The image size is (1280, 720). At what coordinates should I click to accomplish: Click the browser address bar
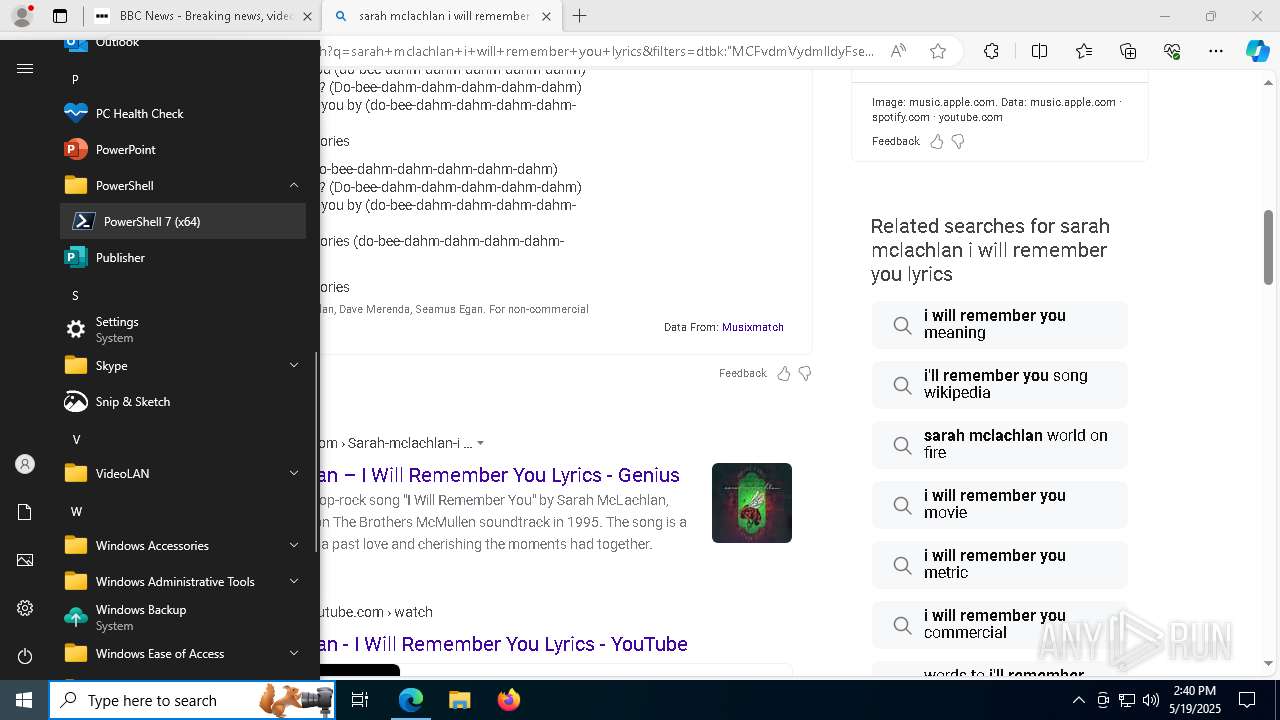coord(598,51)
